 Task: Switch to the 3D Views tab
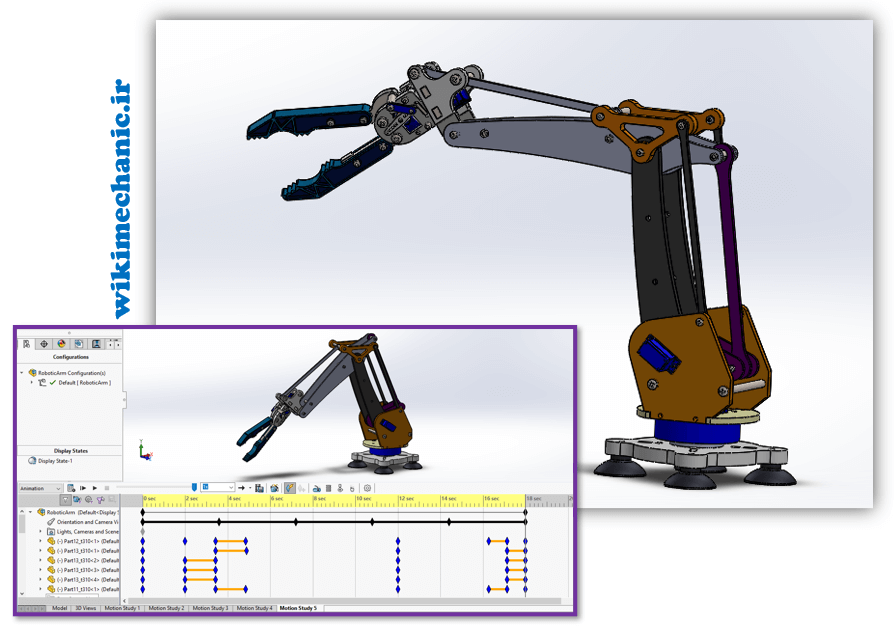(86, 608)
